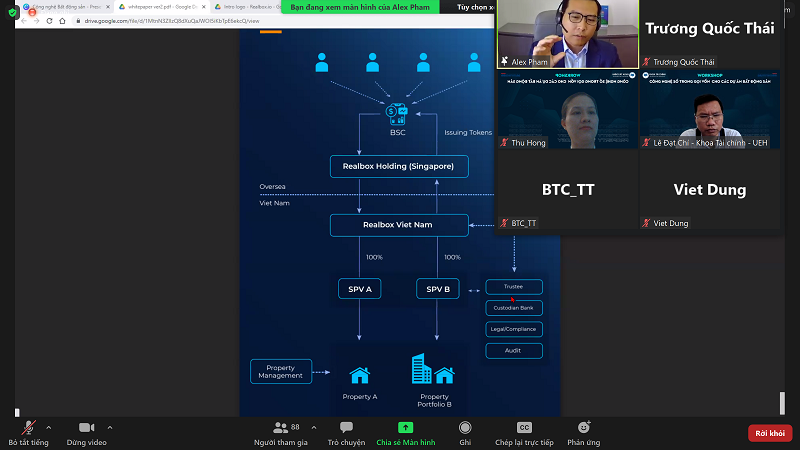
Task: Close the whitepaper PDF browser tab
Action: (x=204, y=7)
